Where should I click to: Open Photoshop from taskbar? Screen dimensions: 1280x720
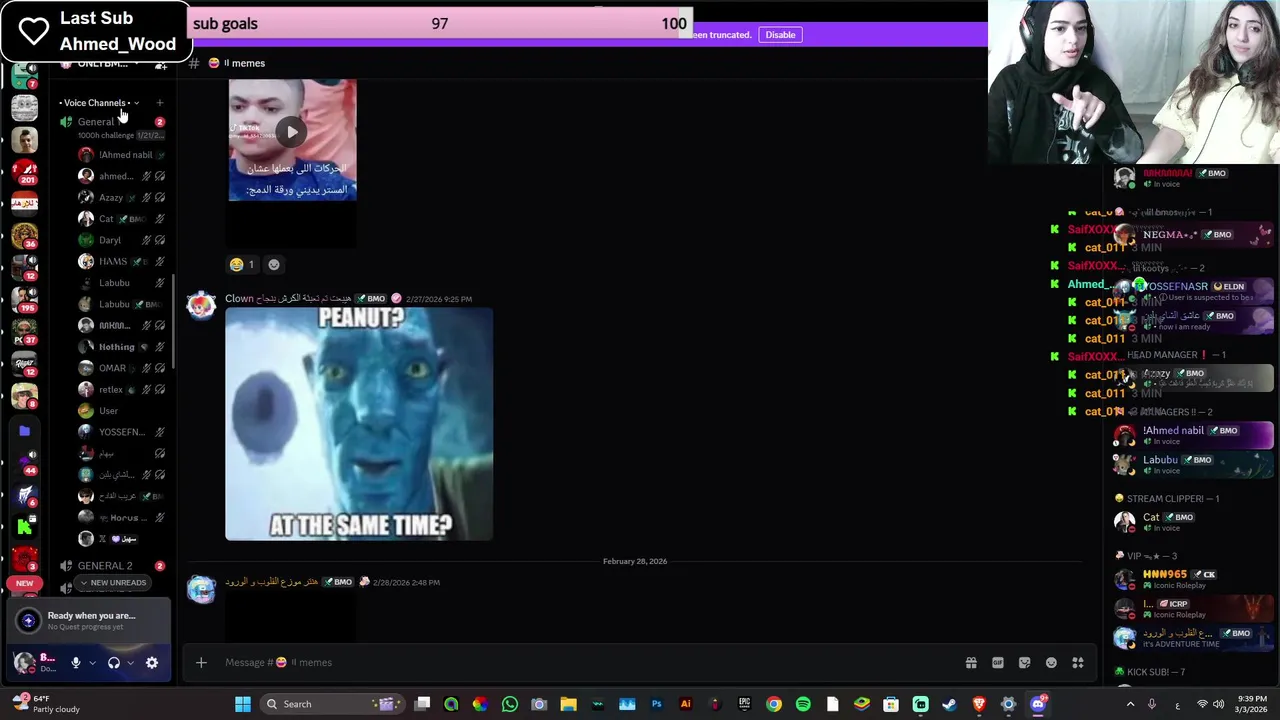pos(656,704)
